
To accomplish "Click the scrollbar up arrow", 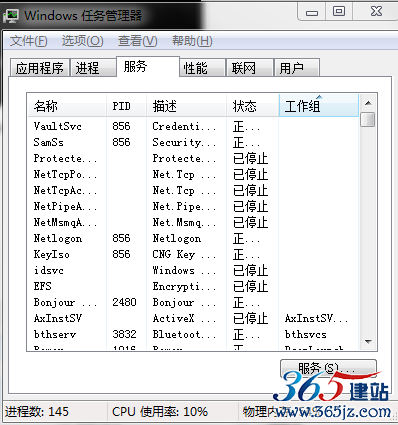I will point(368,103).
